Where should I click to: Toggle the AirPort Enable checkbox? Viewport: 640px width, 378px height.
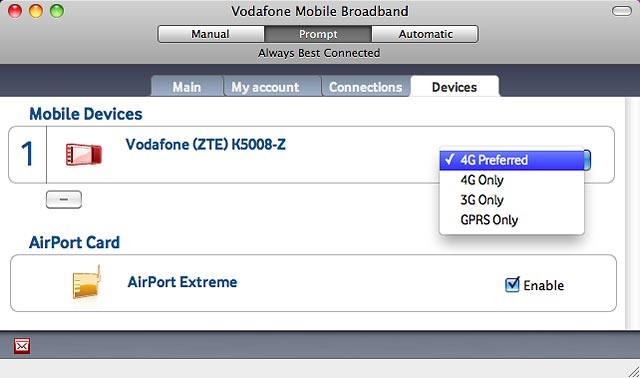[512, 285]
